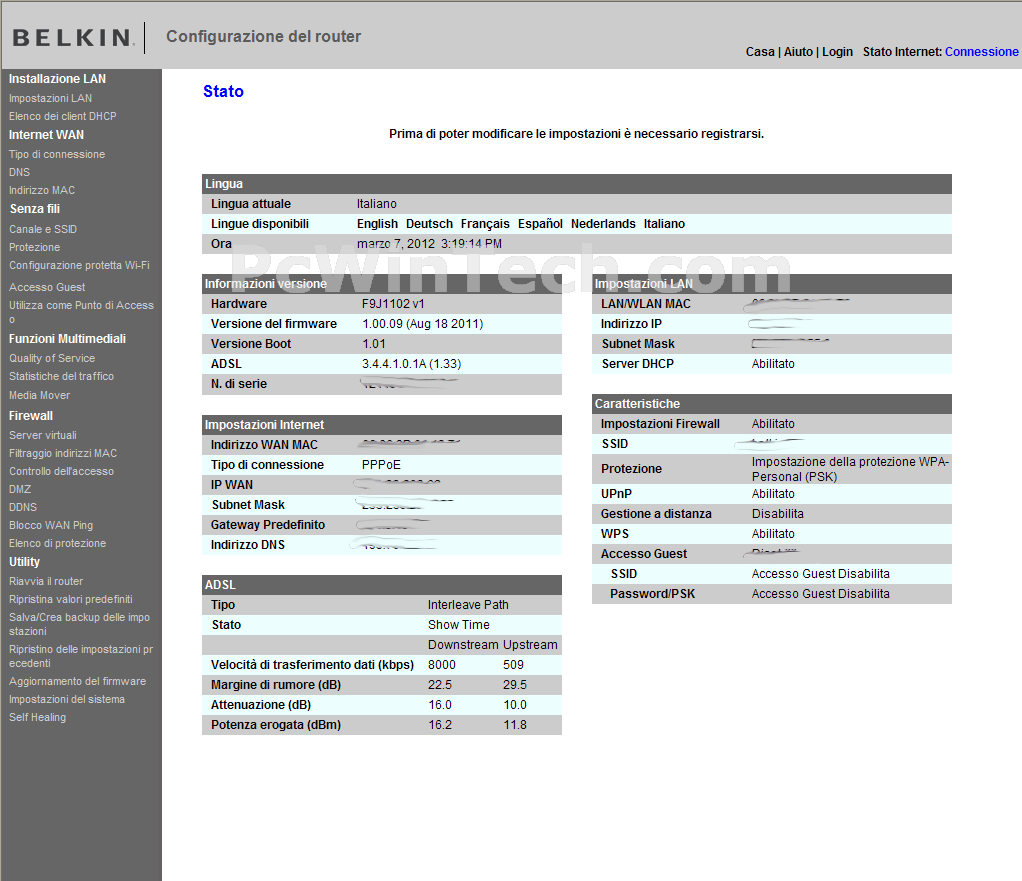Image resolution: width=1022 pixels, height=881 pixels.
Task: Click PPPoE connection type value
Action: pos(381,465)
